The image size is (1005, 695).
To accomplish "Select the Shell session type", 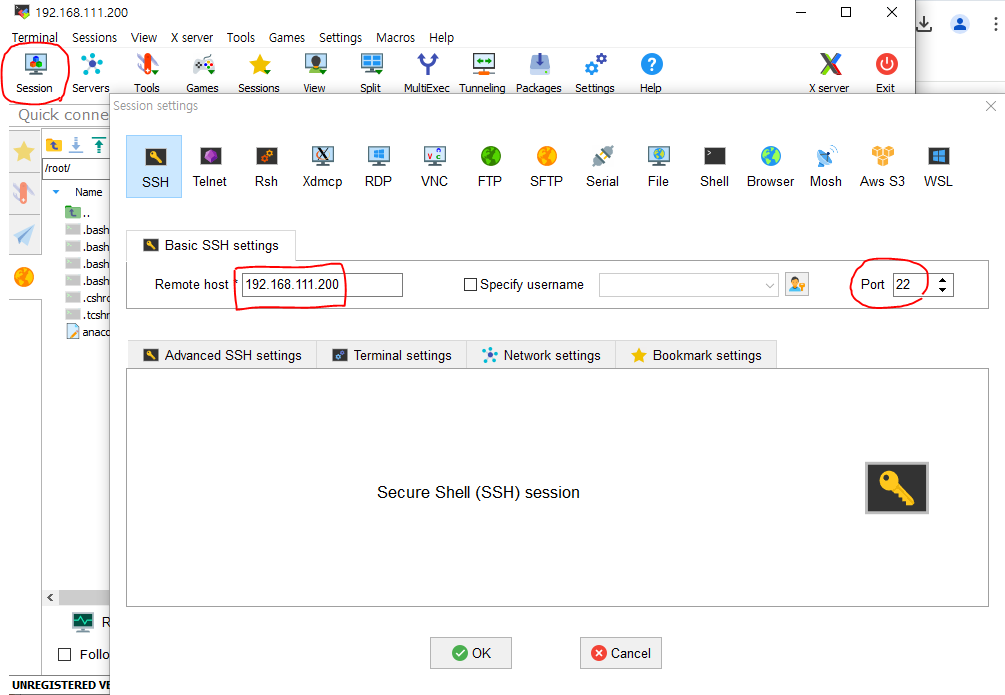I will [715, 166].
